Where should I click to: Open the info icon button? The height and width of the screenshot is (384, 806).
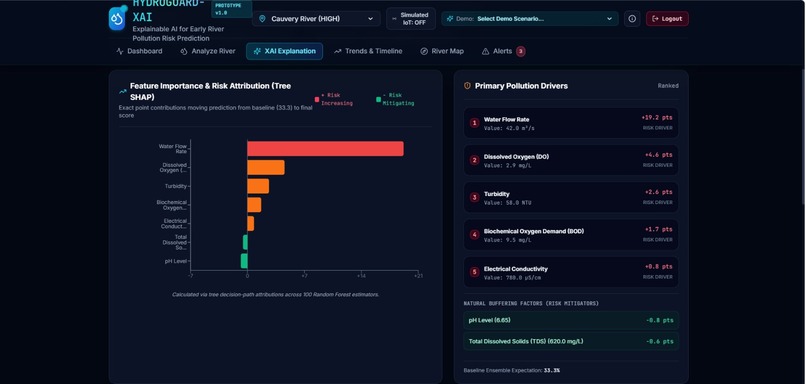(632, 19)
